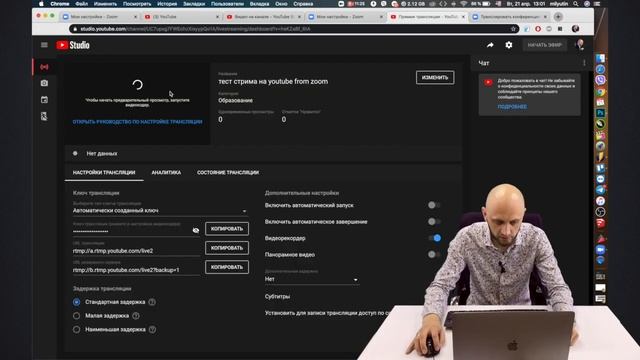Open the stream setup guide link
Viewport: 640px width, 360px height.
click(138, 122)
